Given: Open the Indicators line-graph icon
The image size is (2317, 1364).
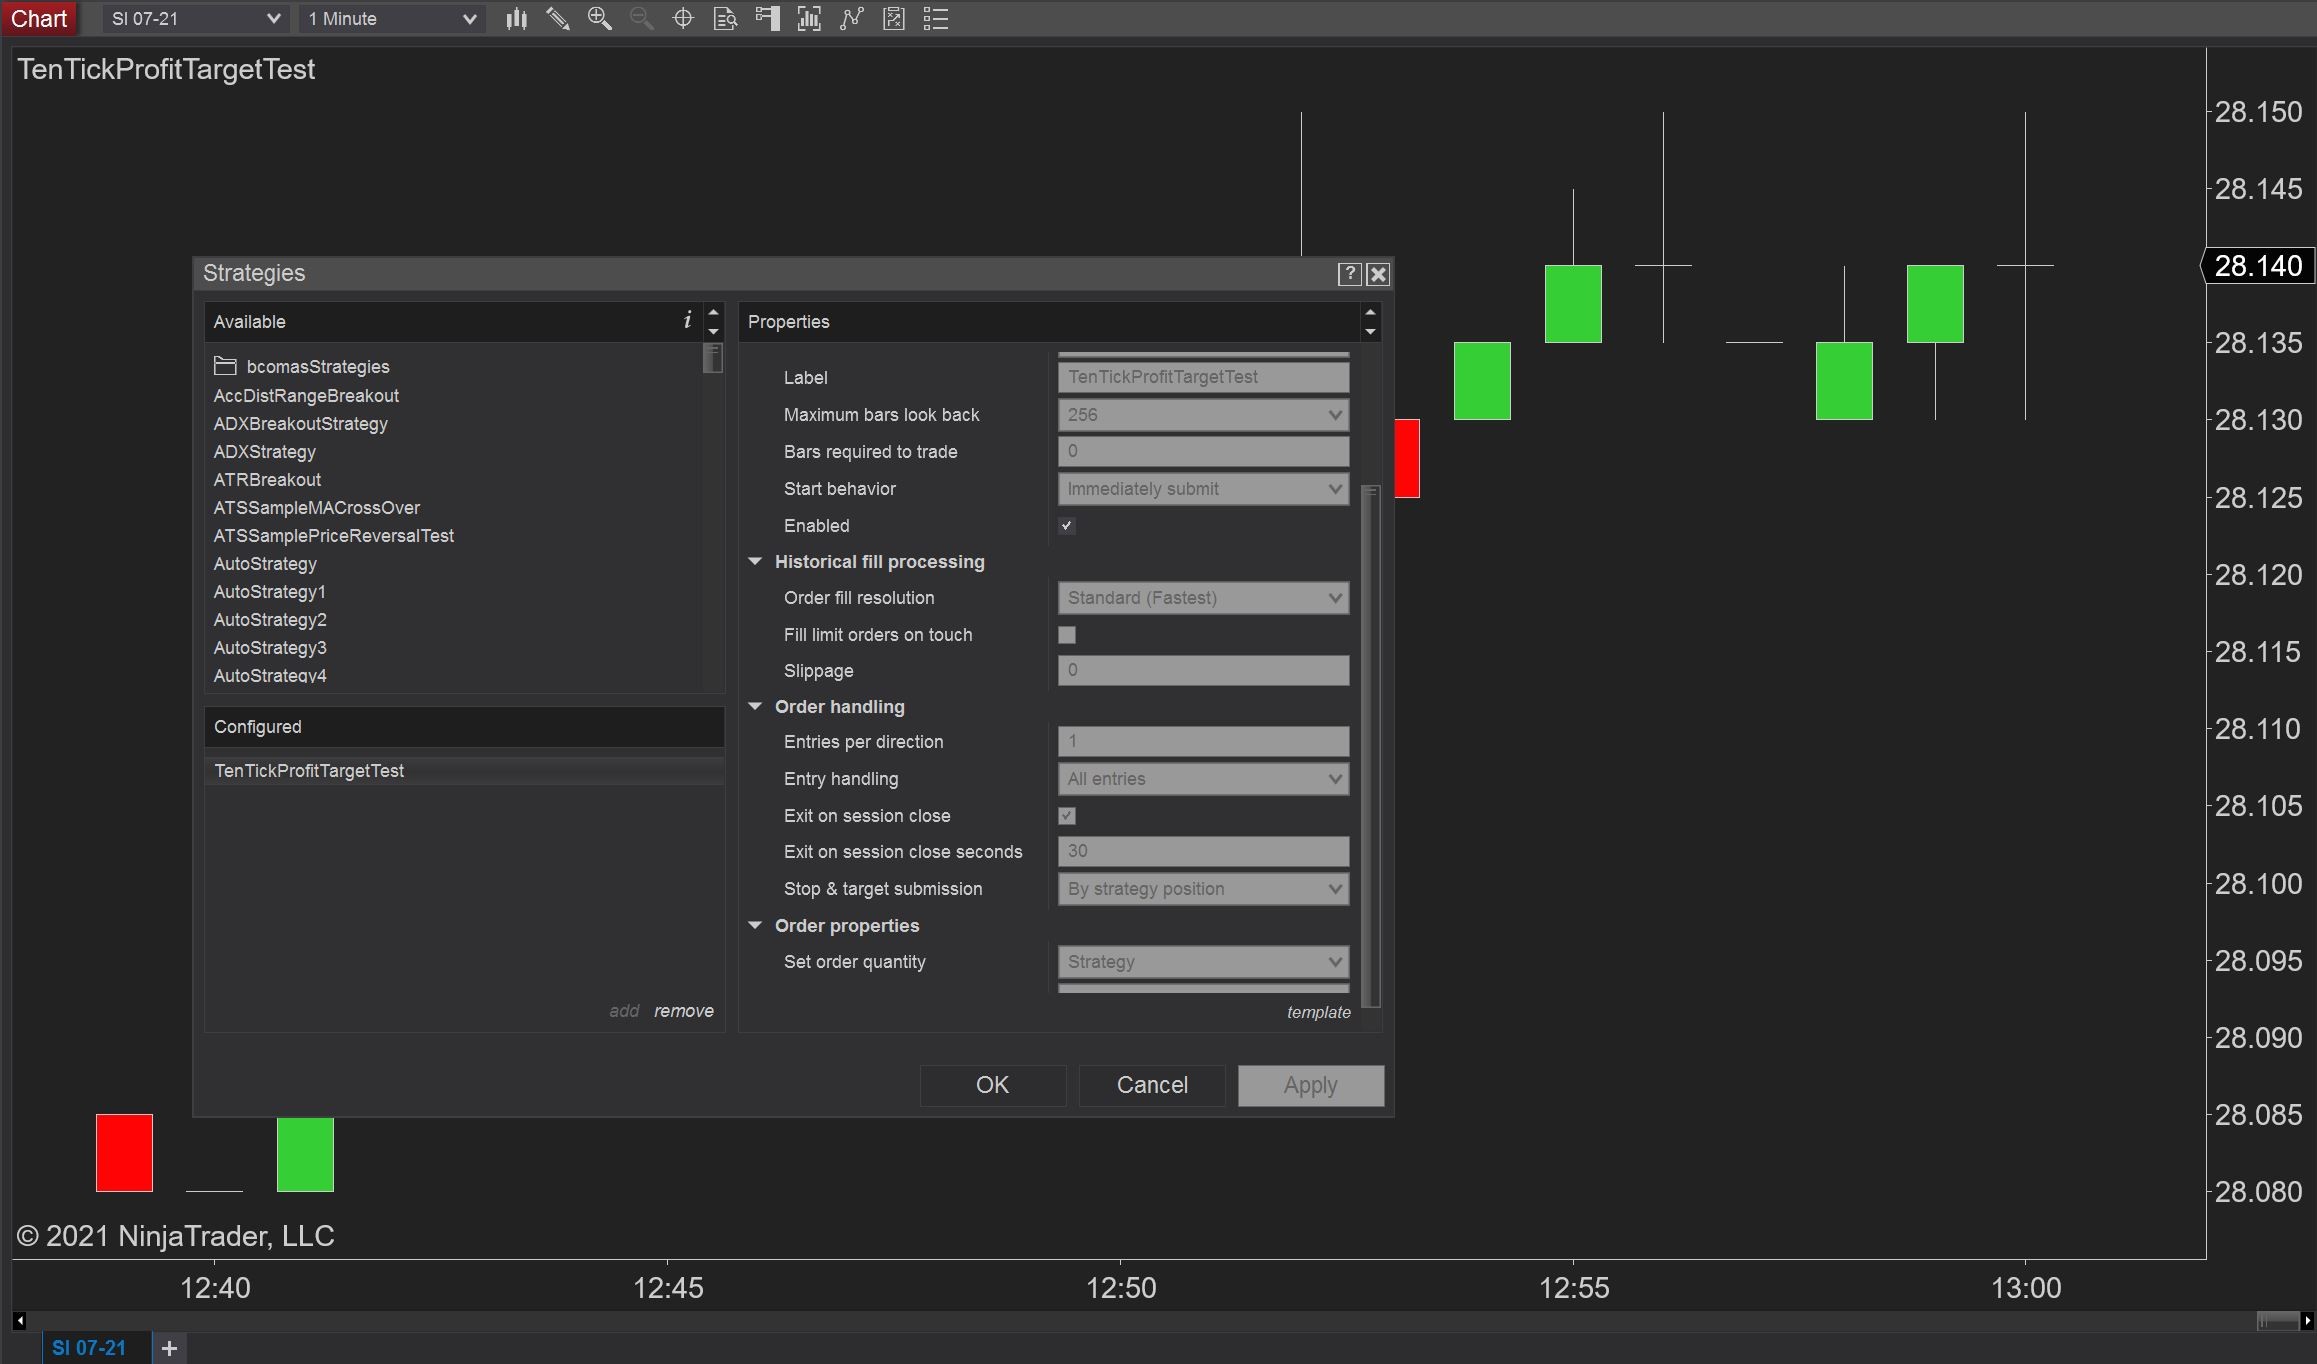Looking at the screenshot, I should tap(851, 19).
